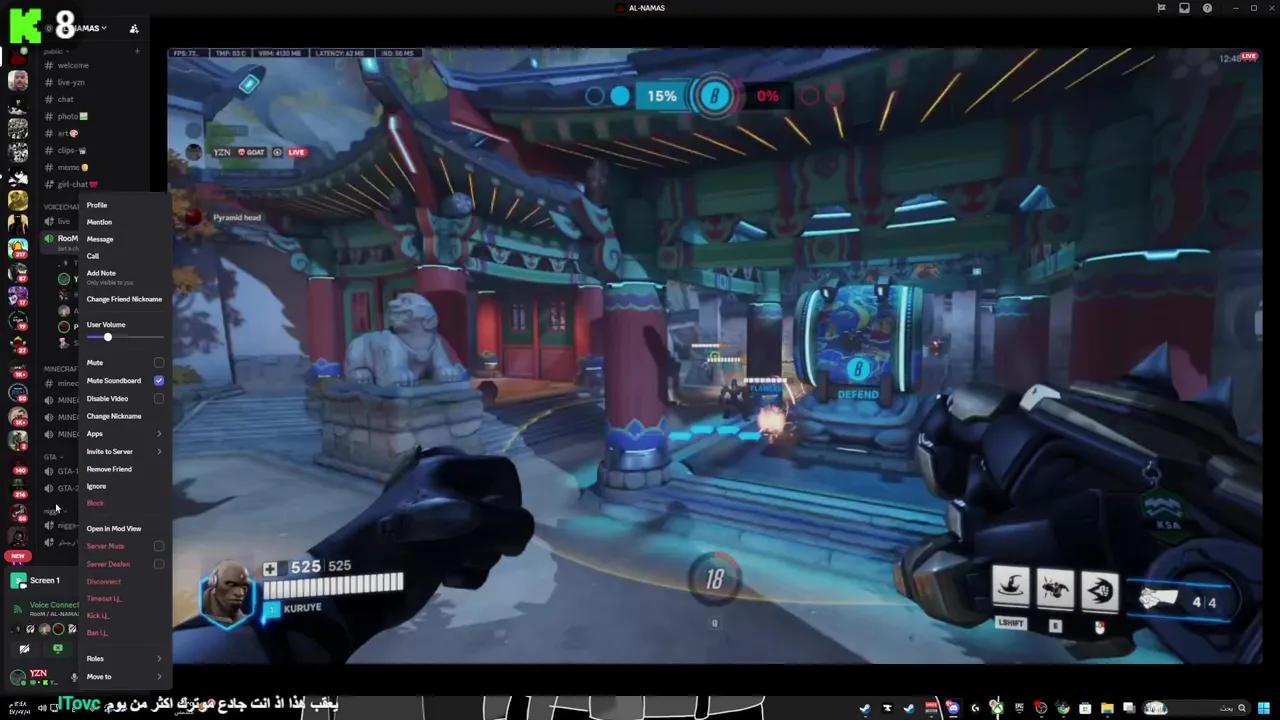Image resolution: width=1280 pixels, height=720 pixels.
Task: Click the live voice channel speaker icon
Action: [49, 221]
